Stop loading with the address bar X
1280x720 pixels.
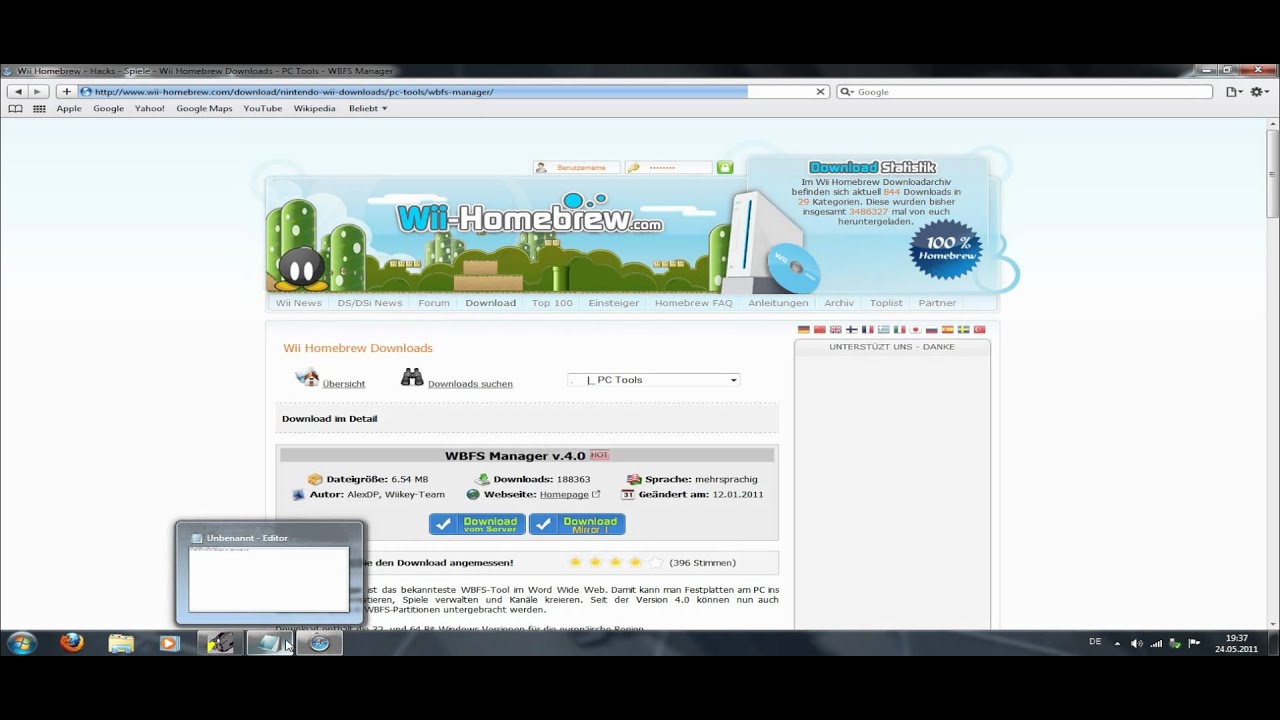[x=821, y=91]
